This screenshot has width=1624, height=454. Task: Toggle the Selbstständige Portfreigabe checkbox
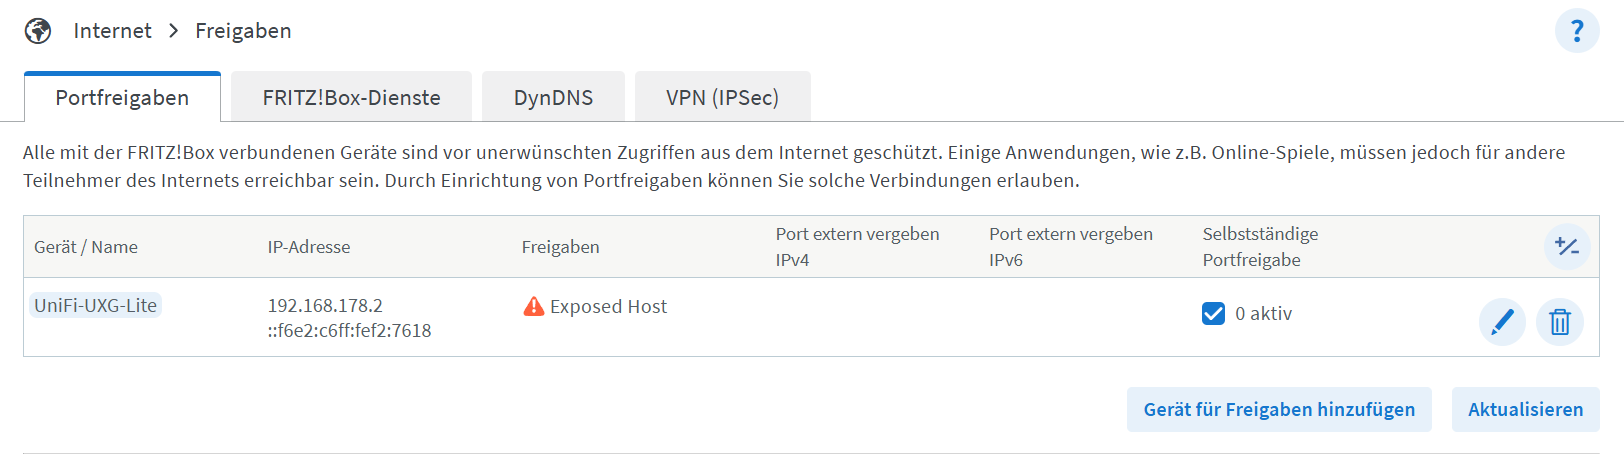(x=1213, y=313)
